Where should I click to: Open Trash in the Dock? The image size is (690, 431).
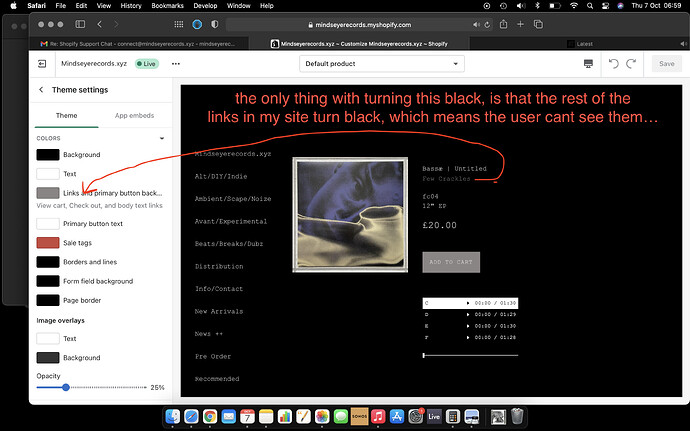pos(517,416)
